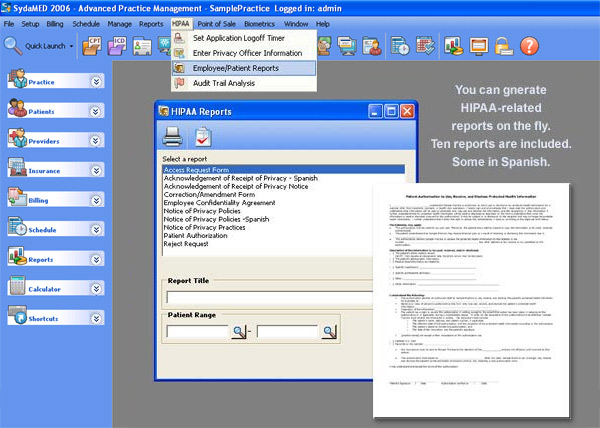Click the ICD codes toolbar icon
Image resolution: width=600 pixels, height=428 pixels.
click(120, 45)
